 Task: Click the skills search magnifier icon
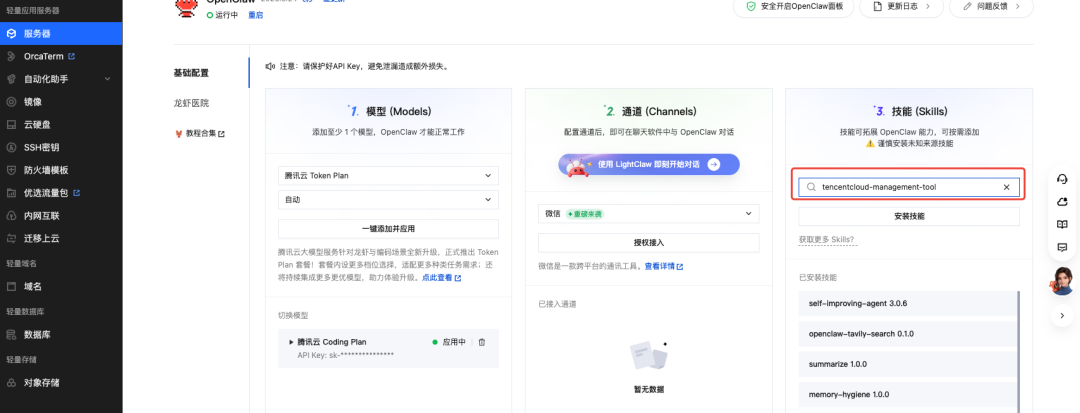tap(811, 187)
